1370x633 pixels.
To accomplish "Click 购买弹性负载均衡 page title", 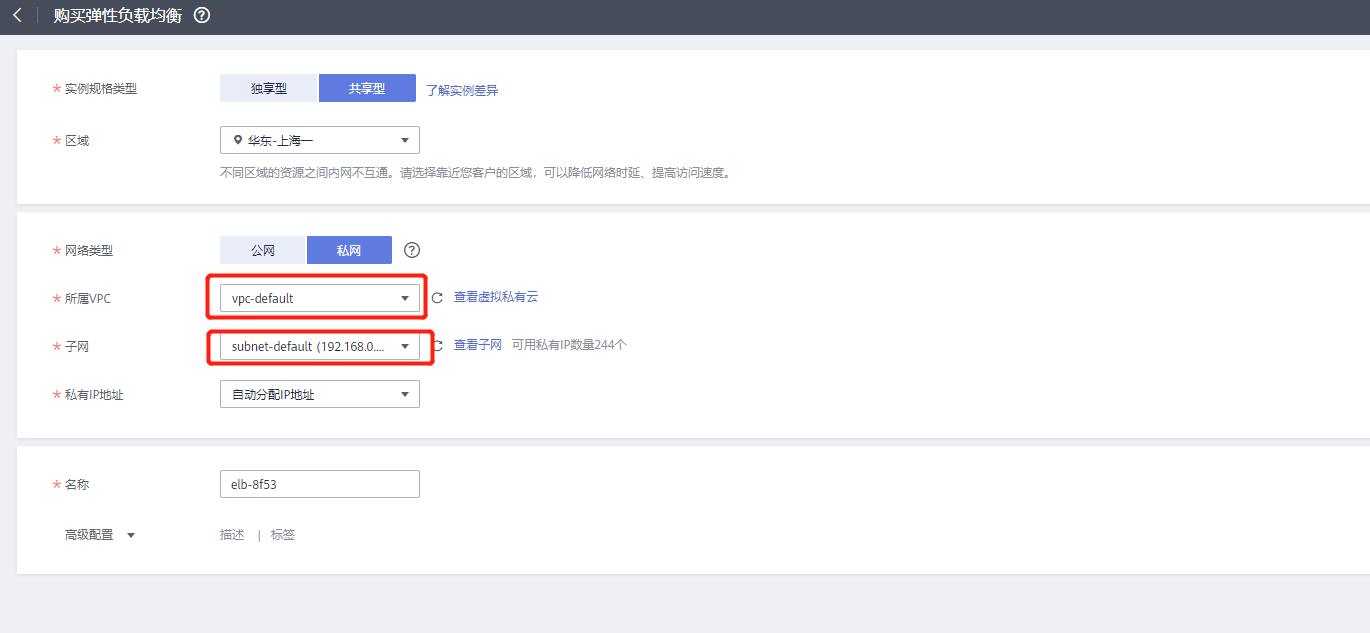I will [x=118, y=16].
